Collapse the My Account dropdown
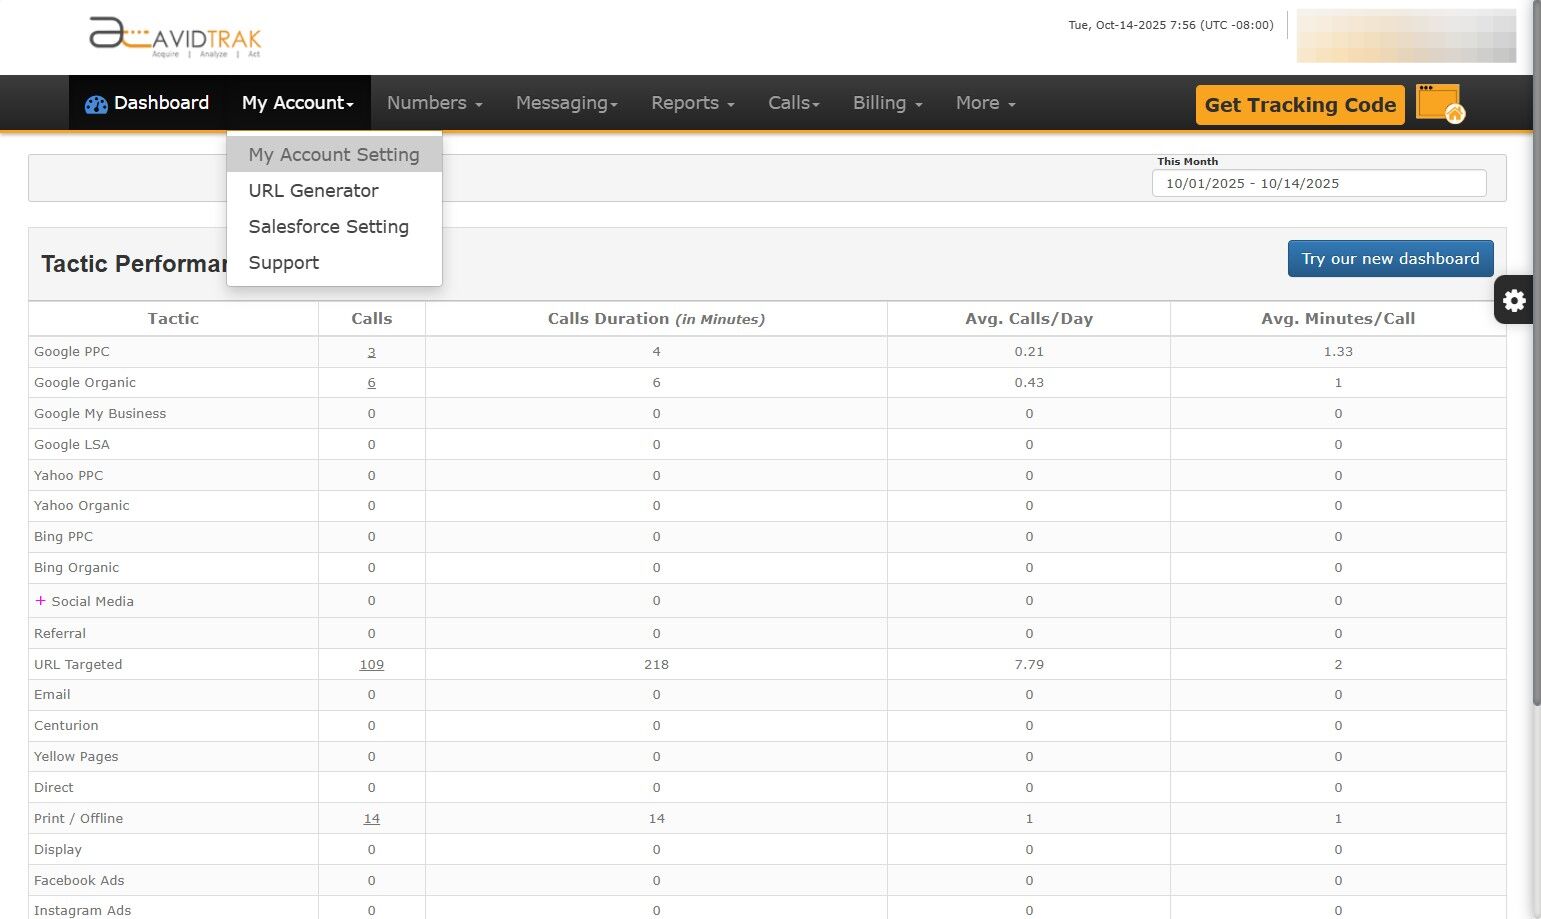Viewport: 1541px width, 919px height. (x=298, y=103)
